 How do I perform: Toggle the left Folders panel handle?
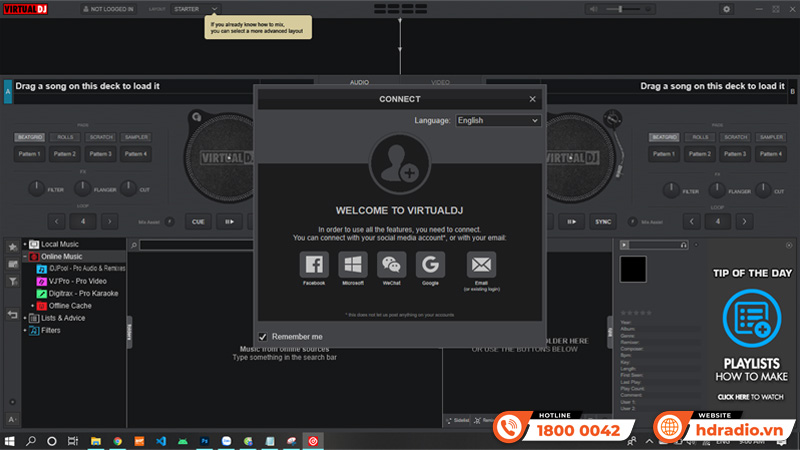[x=129, y=332]
